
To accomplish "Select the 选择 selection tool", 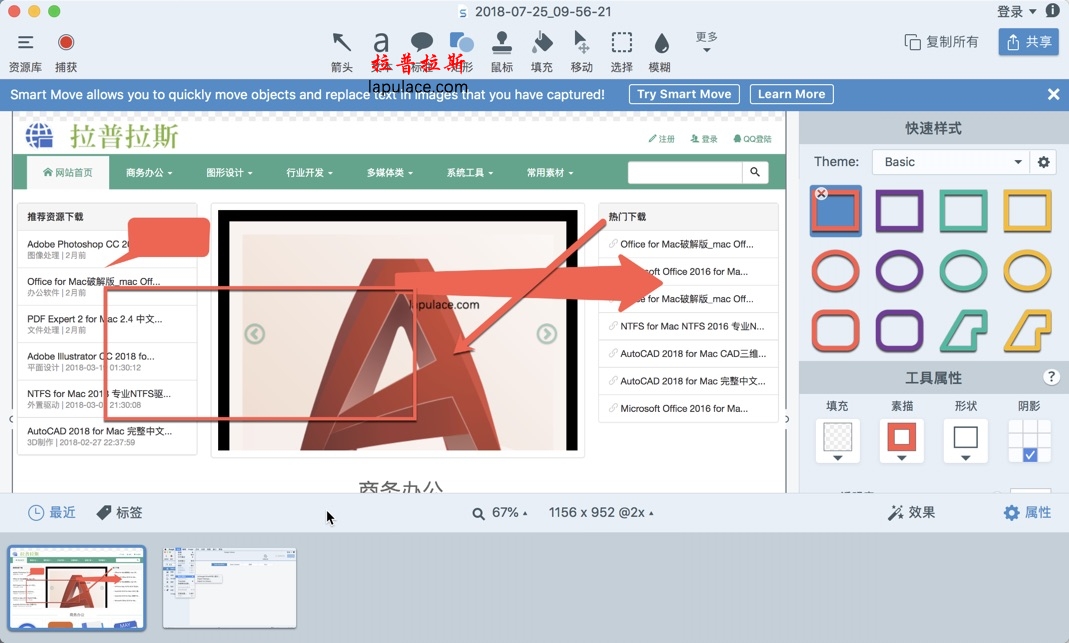I will [621, 43].
